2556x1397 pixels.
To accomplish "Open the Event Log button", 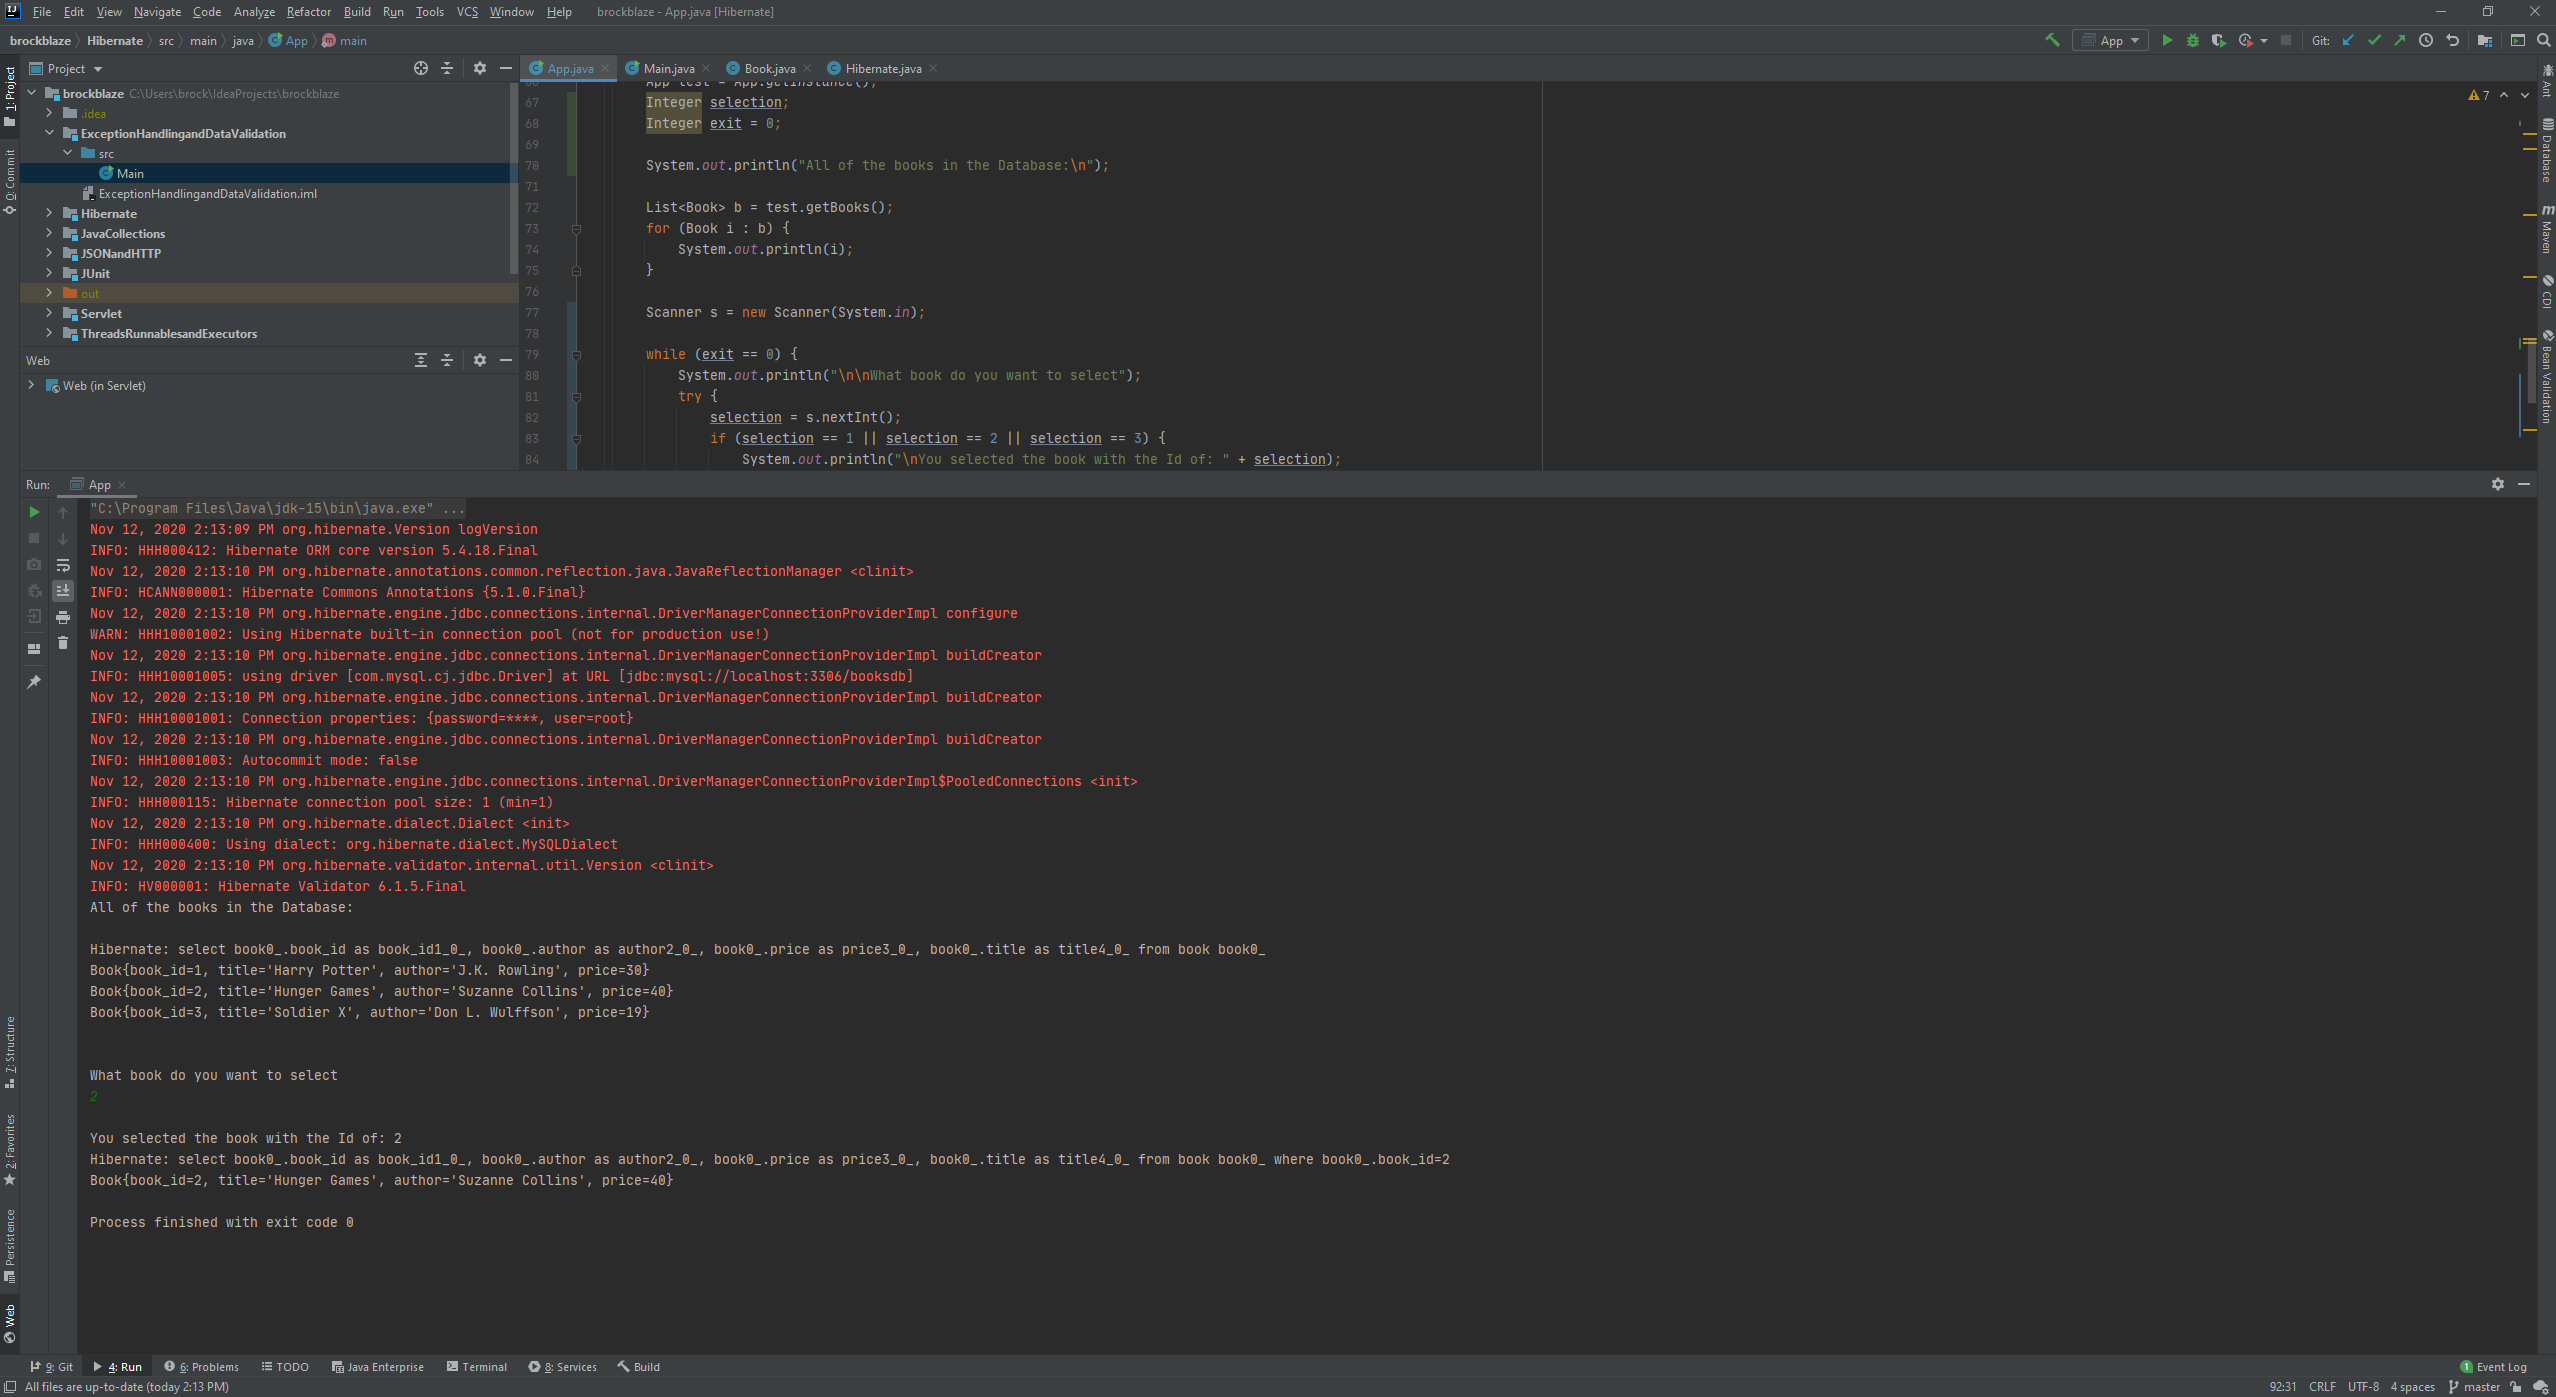I will [2494, 1366].
